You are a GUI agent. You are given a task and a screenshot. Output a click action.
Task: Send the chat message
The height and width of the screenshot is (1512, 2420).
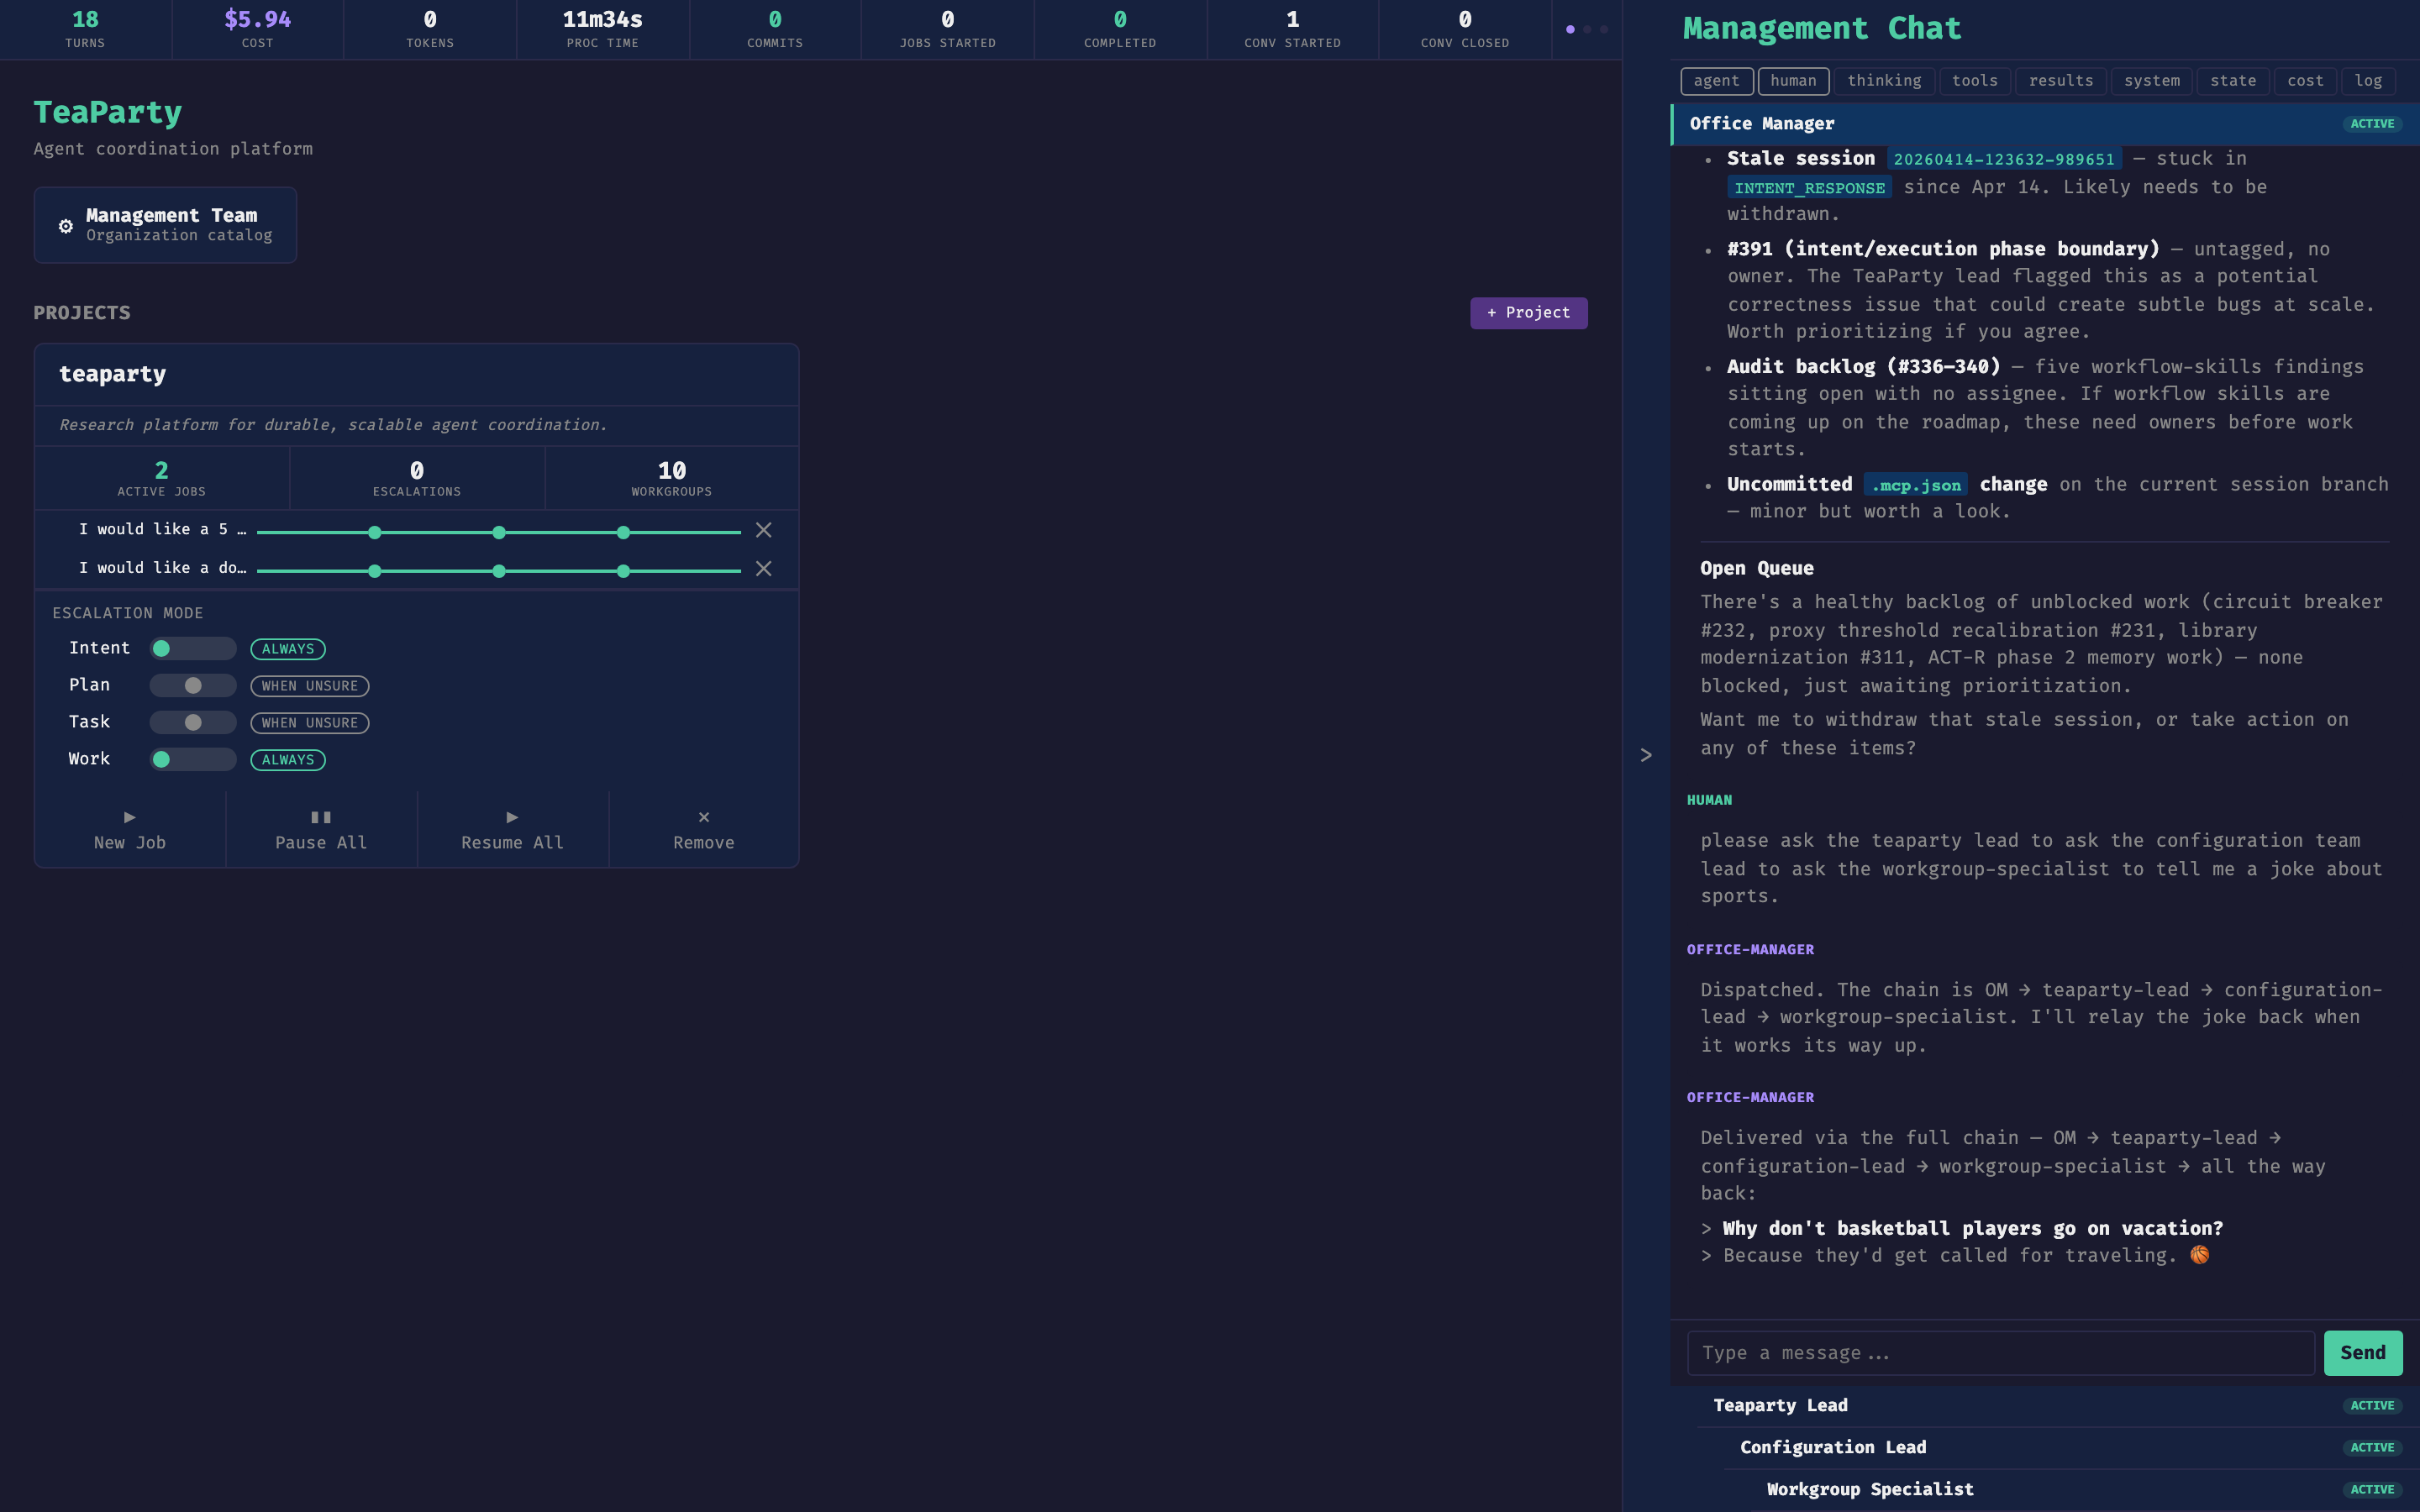pos(2362,1353)
